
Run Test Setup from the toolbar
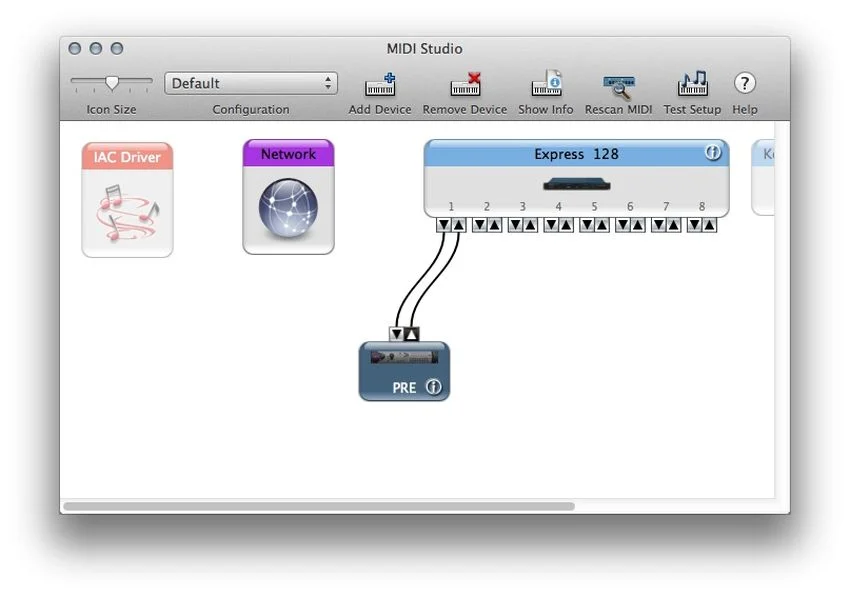(x=692, y=84)
